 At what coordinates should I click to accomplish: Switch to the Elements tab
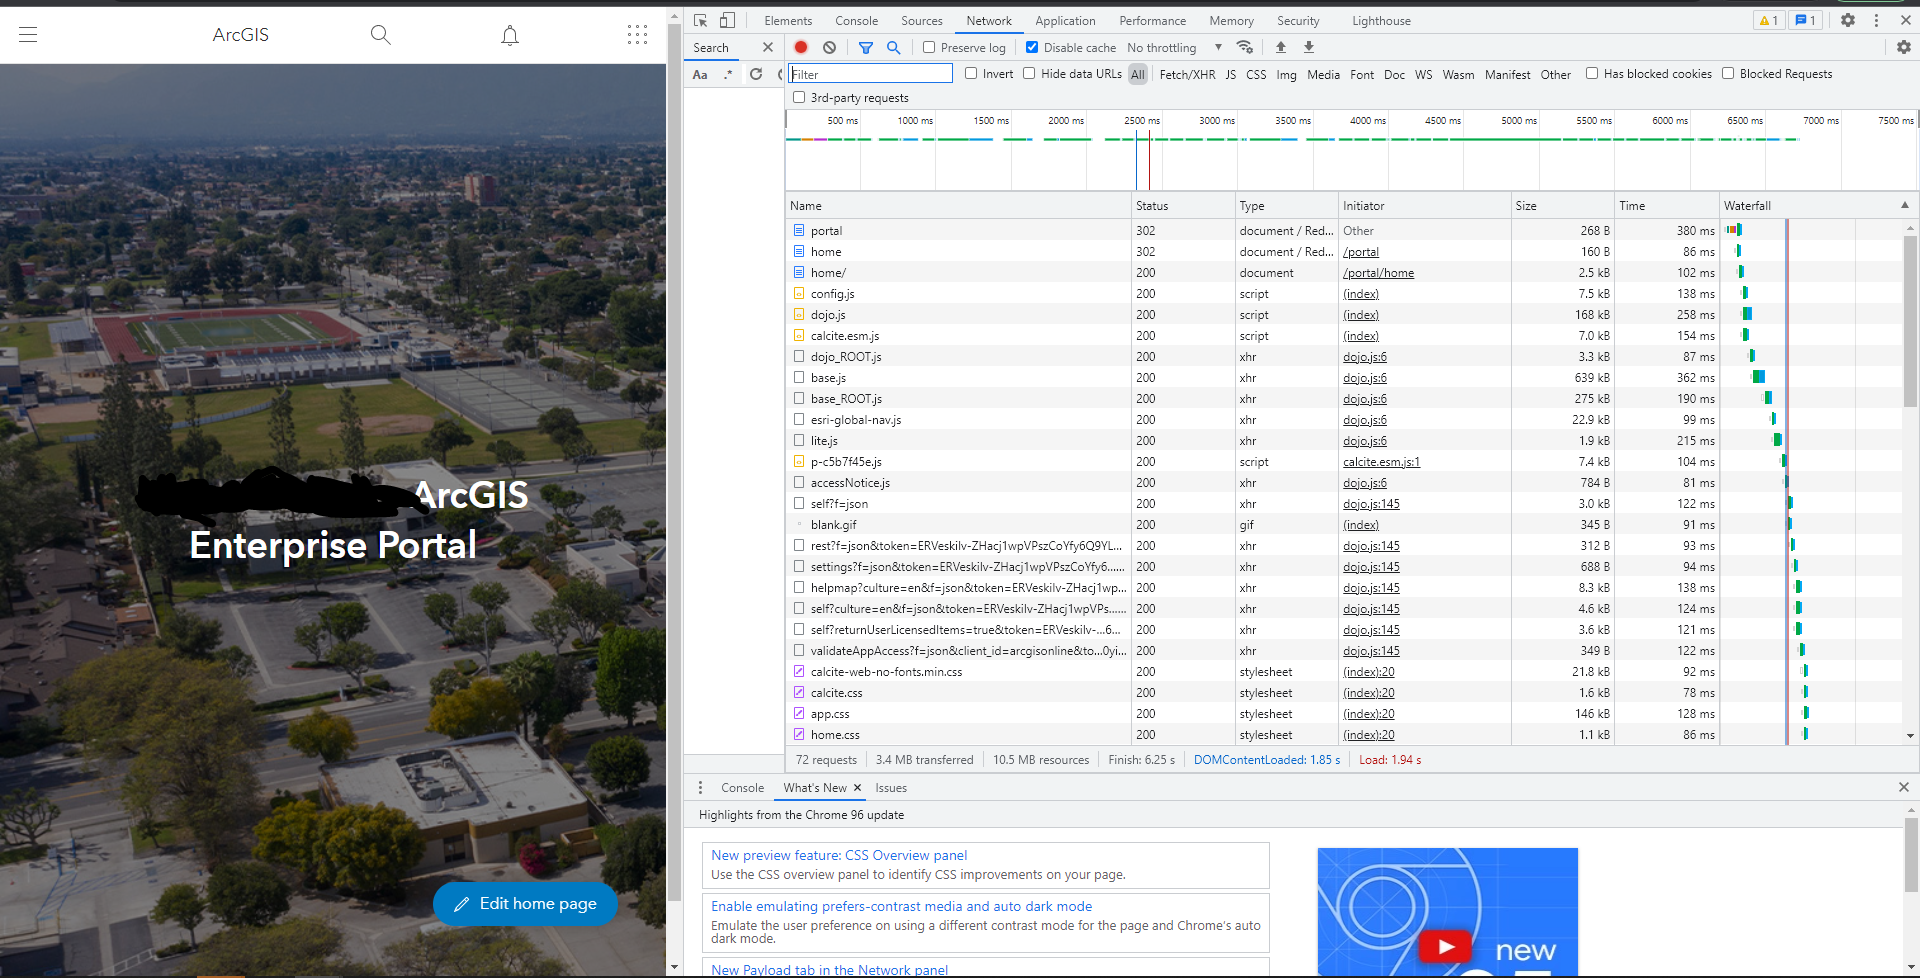(788, 20)
